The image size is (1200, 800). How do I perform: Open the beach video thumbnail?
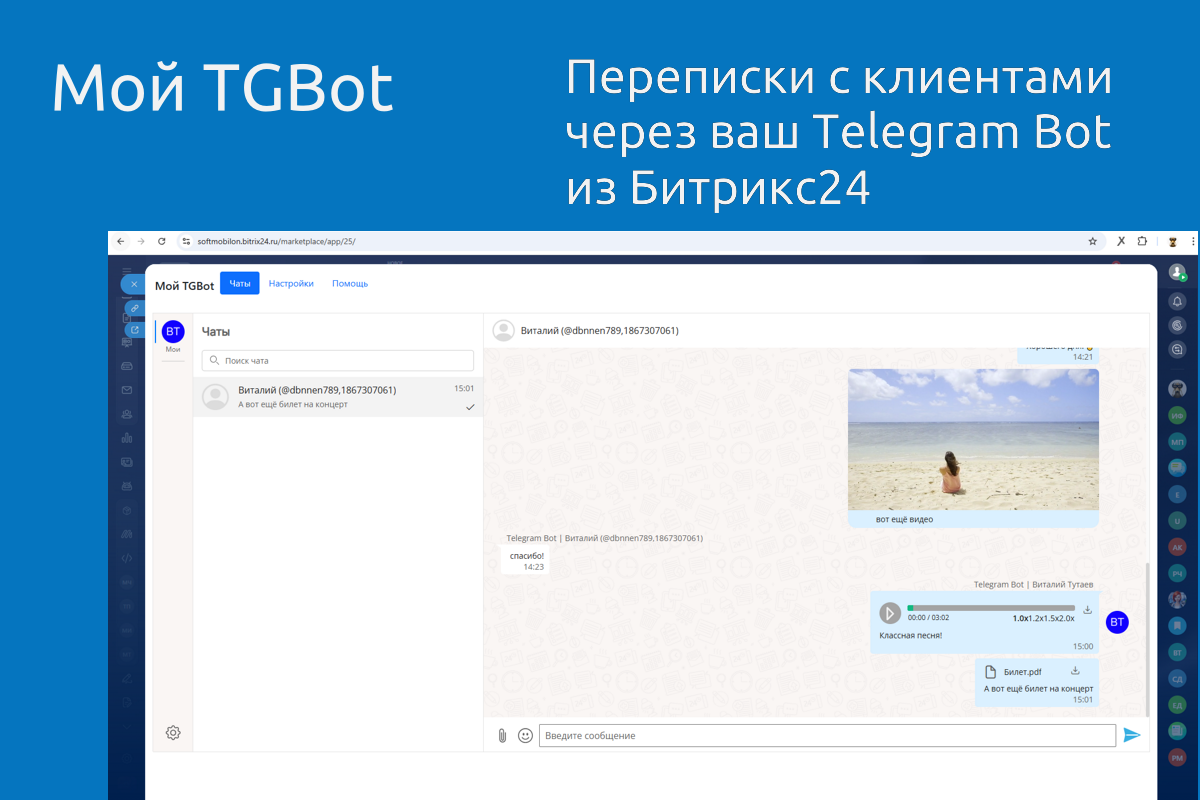coord(973,440)
